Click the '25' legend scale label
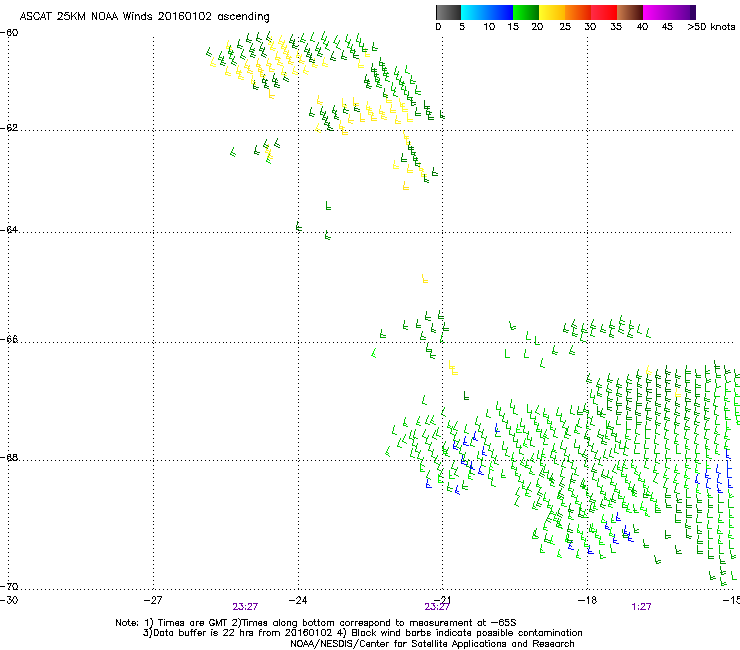The height and width of the screenshot is (650, 740). click(565, 27)
